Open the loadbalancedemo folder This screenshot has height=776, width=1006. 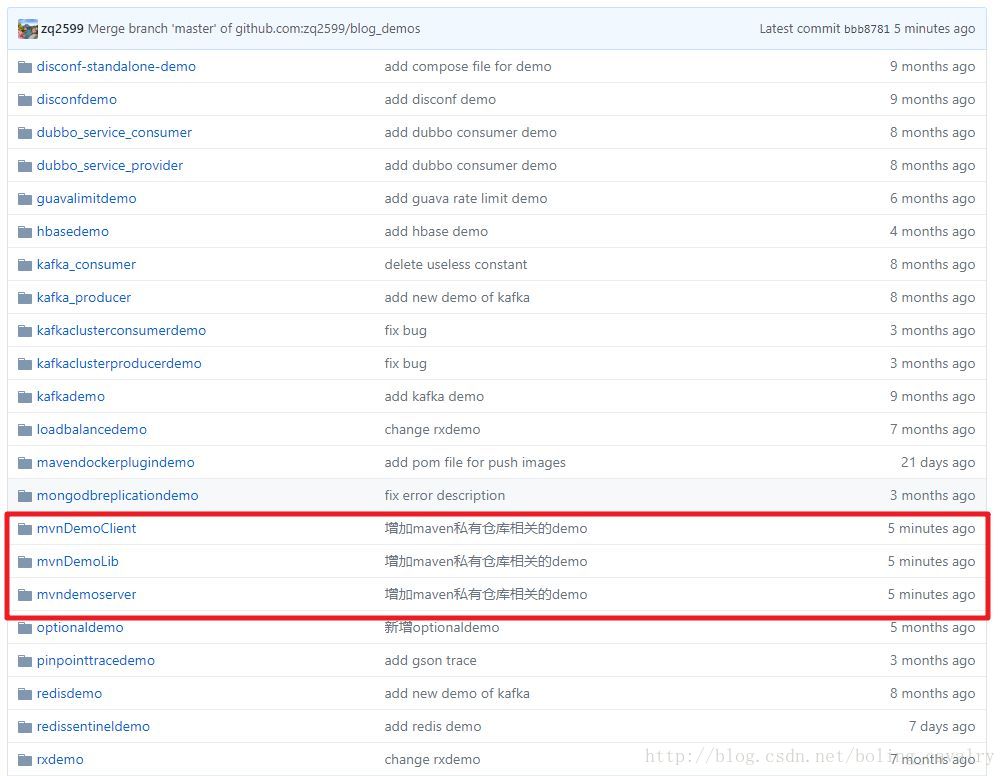tap(92, 430)
